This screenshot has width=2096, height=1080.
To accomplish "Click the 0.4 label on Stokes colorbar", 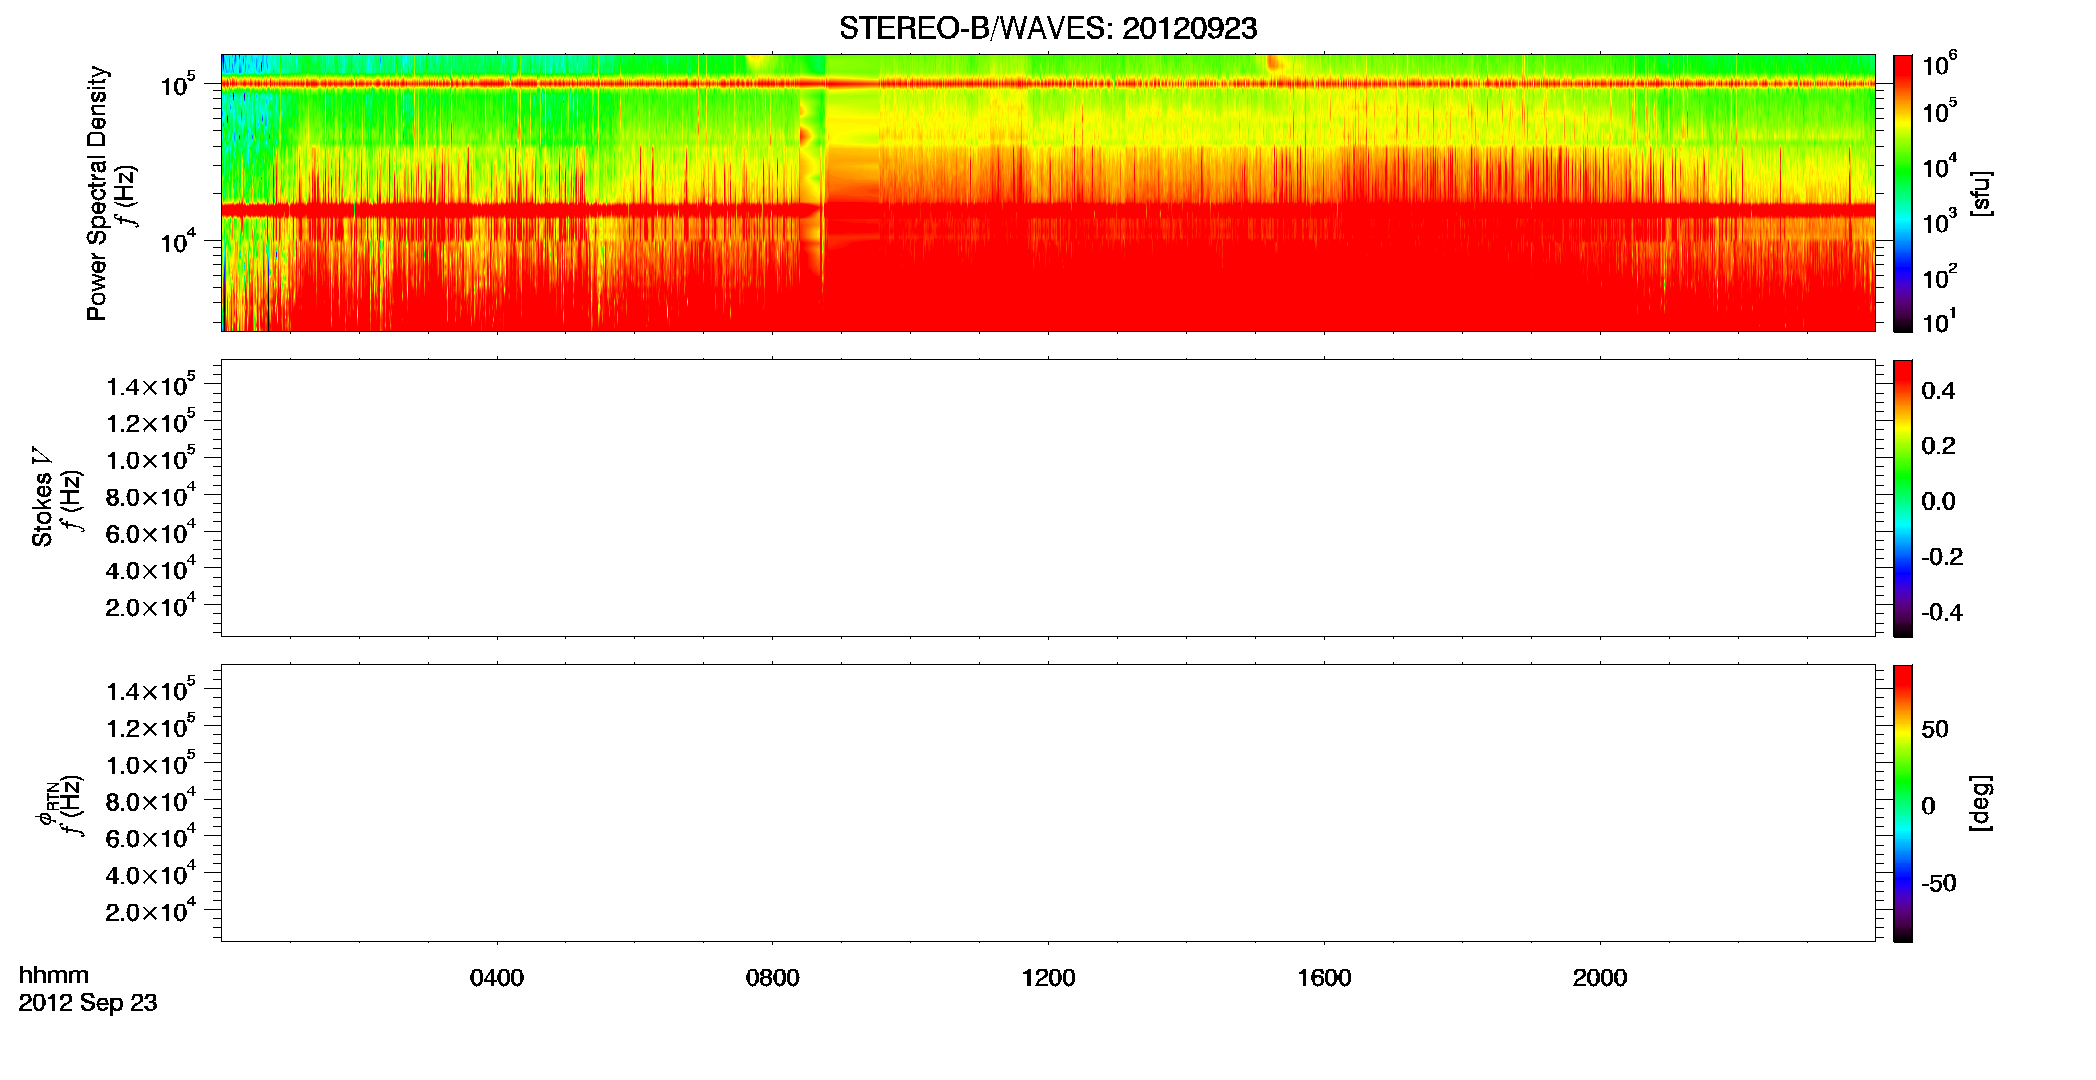I will point(1938,391).
